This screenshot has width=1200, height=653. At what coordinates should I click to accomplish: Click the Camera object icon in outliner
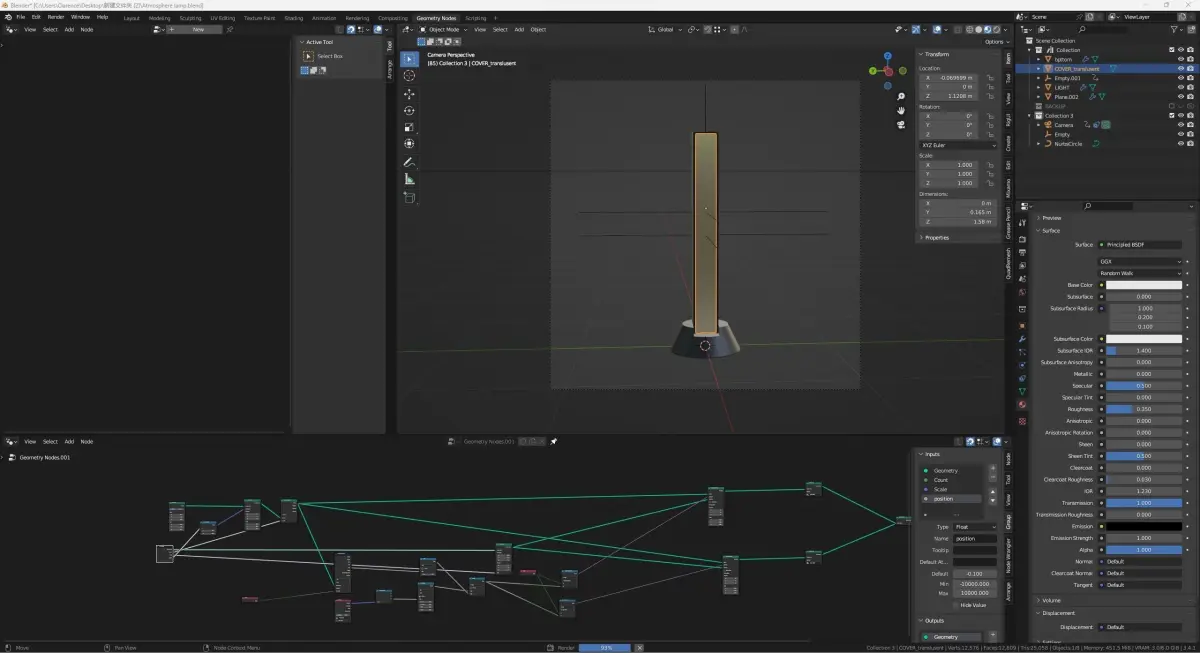tap(1048, 125)
